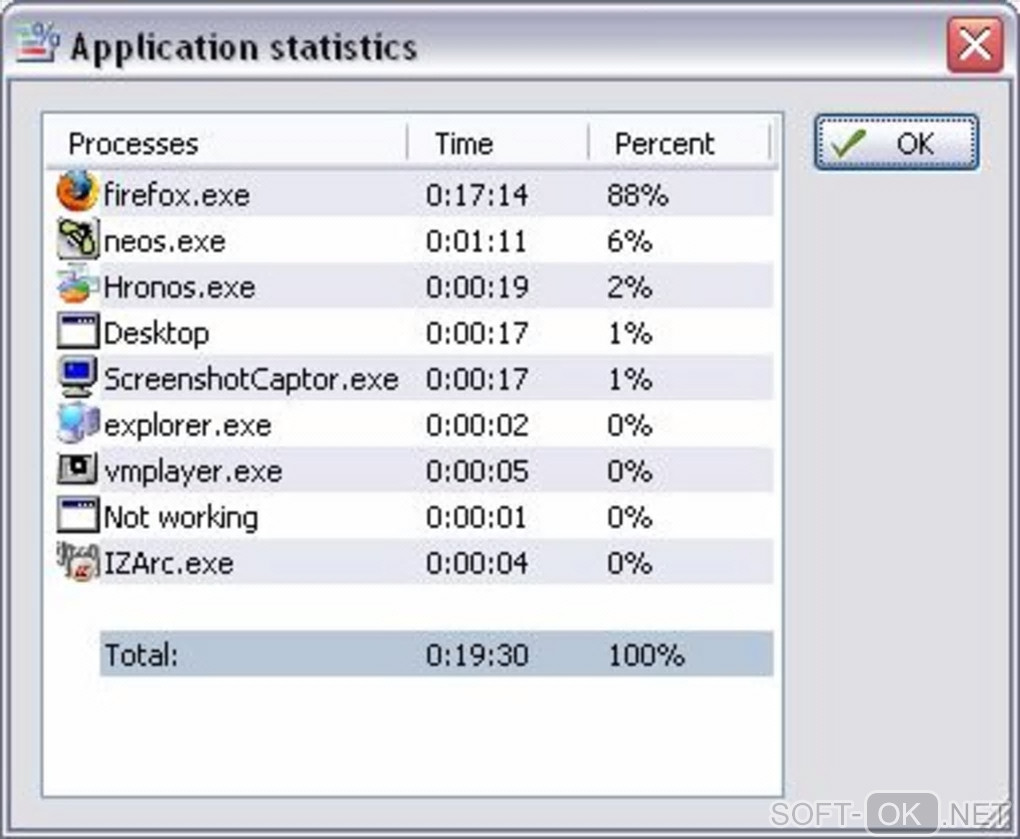The width and height of the screenshot is (1020, 839).
Task: Sort by the Percent column header
Action: 679,143
